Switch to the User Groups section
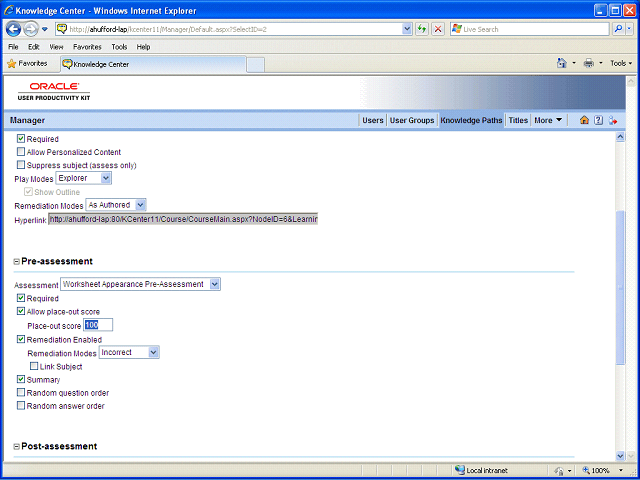The height and width of the screenshot is (480, 640). 412,120
